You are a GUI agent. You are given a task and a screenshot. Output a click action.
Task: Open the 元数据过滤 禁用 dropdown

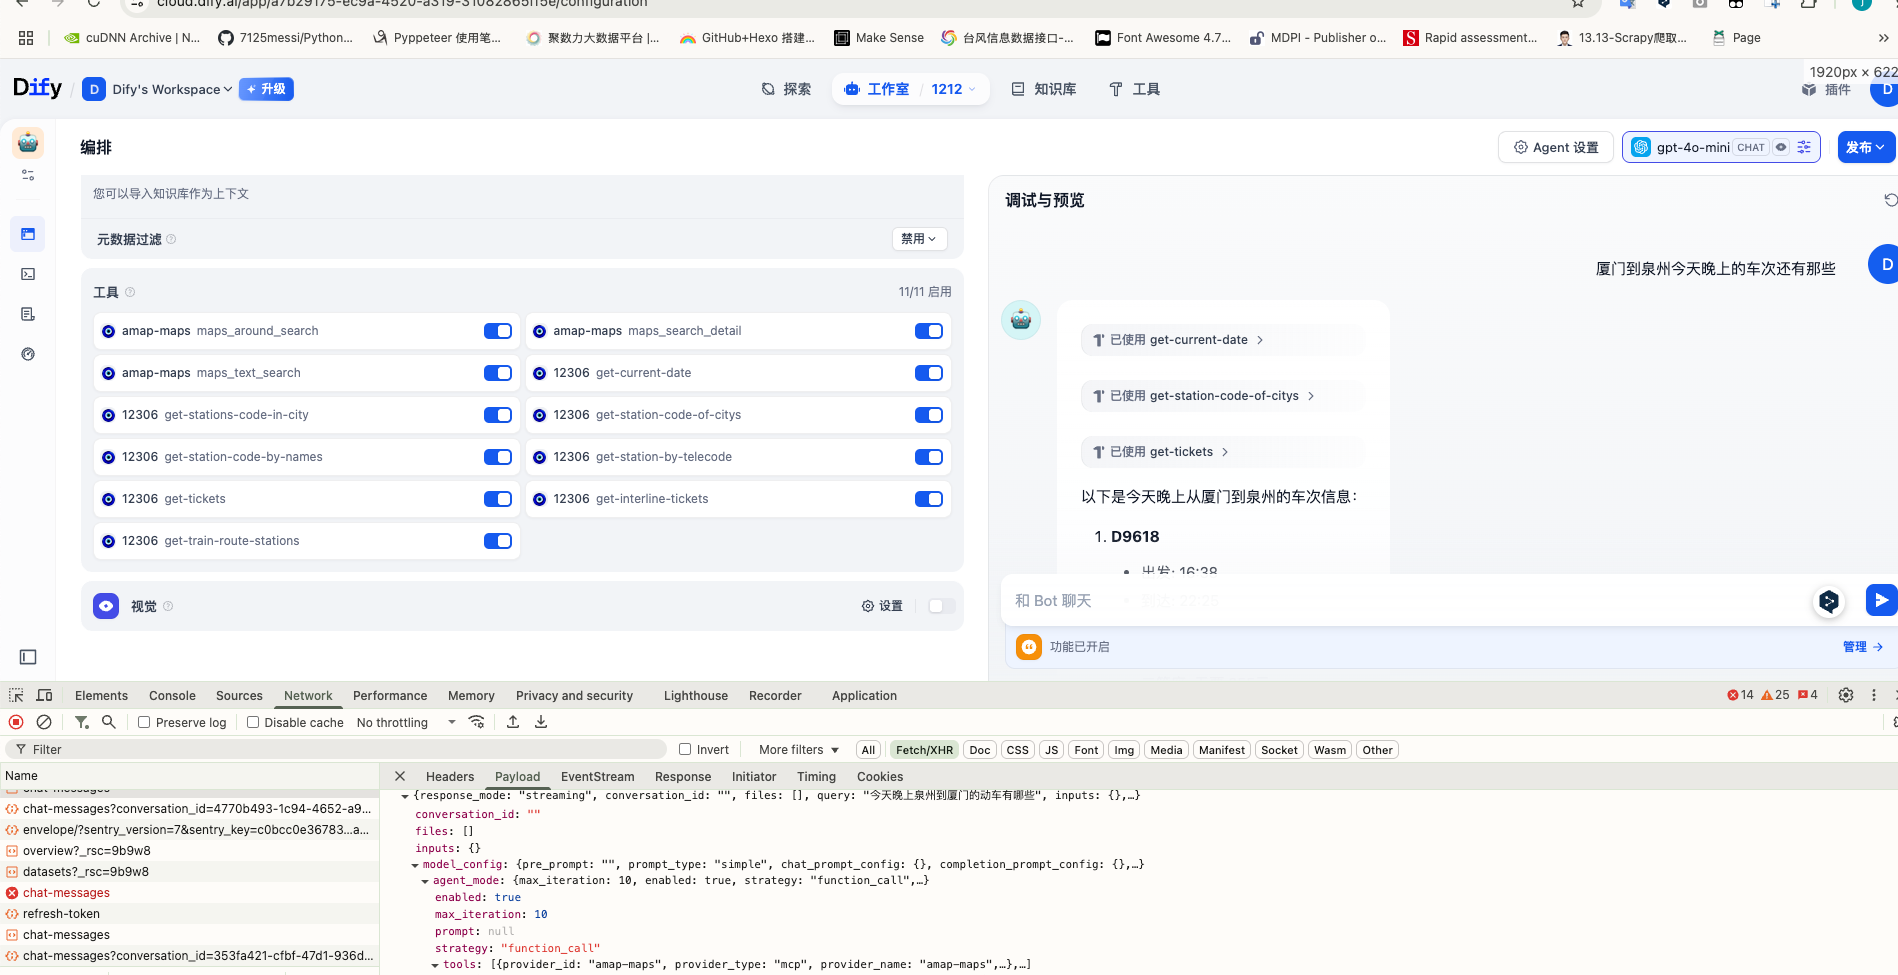tap(919, 239)
